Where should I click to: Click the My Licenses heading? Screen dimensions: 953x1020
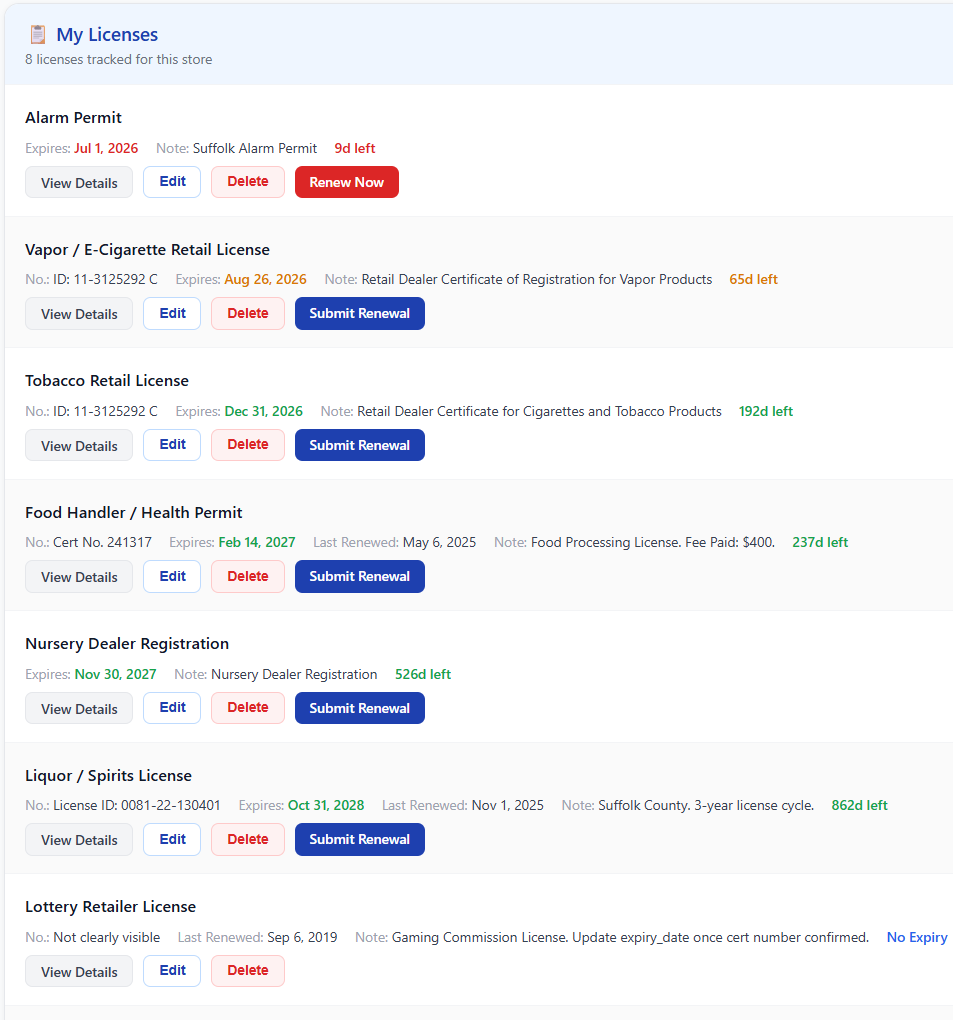click(x=107, y=34)
